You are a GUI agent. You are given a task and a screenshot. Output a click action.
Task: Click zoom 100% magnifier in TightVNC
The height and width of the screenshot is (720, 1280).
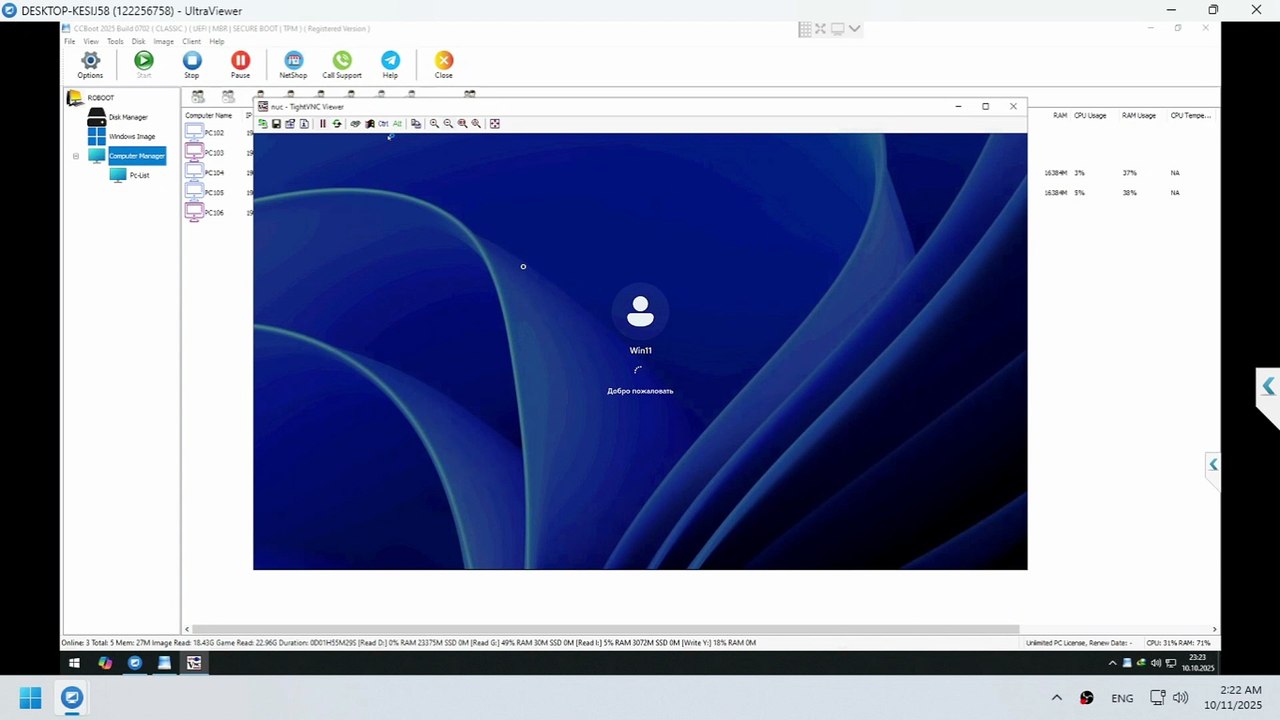pos(462,124)
